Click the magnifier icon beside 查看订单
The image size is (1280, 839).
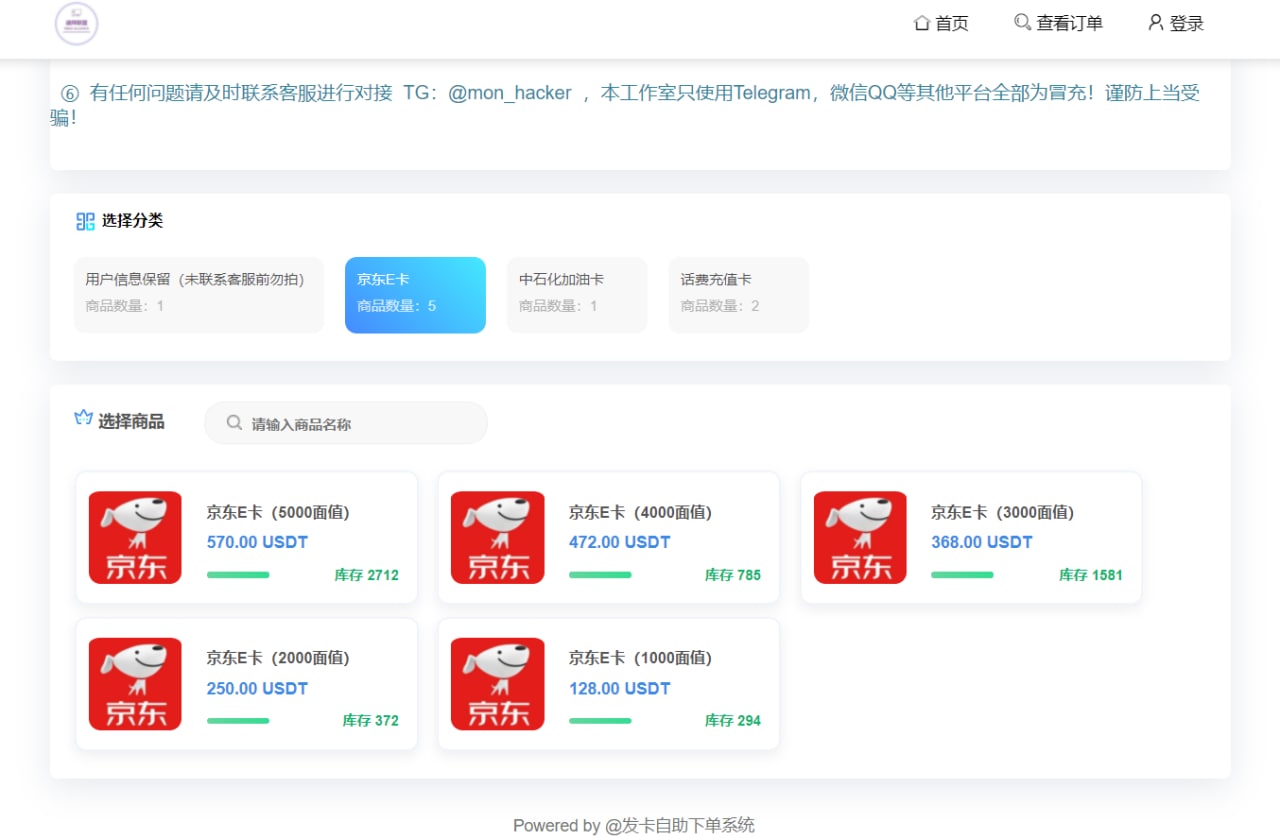click(1021, 22)
